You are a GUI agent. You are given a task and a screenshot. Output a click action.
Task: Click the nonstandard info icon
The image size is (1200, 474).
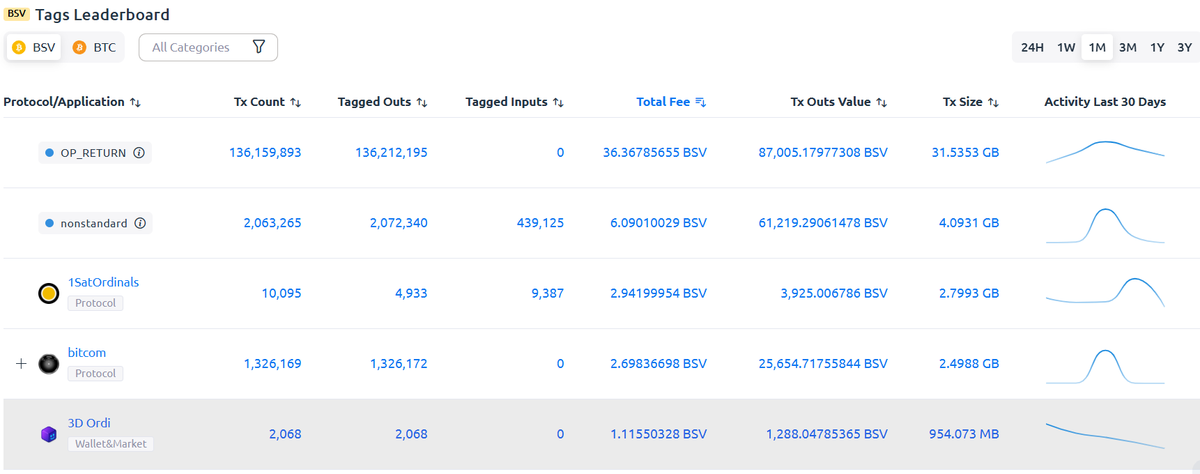click(x=140, y=223)
